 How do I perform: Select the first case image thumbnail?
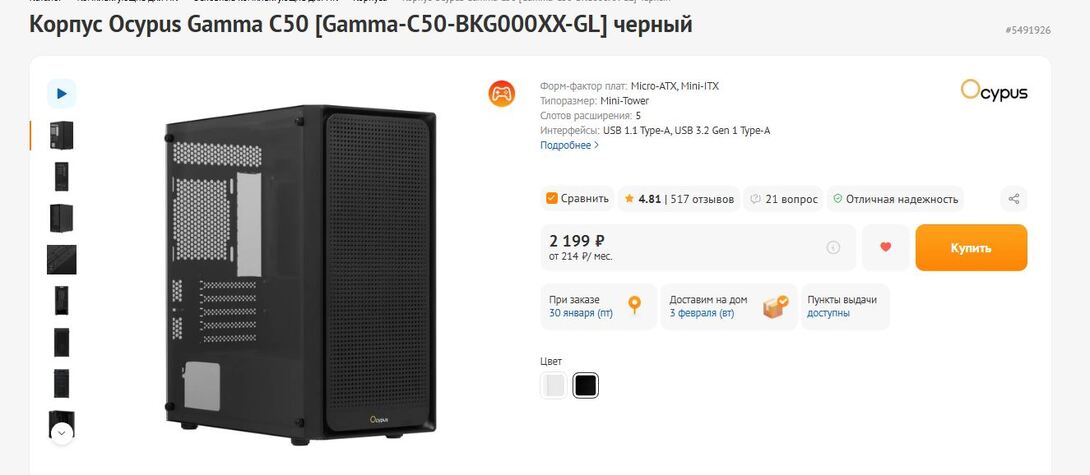pyautogui.click(x=62, y=135)
